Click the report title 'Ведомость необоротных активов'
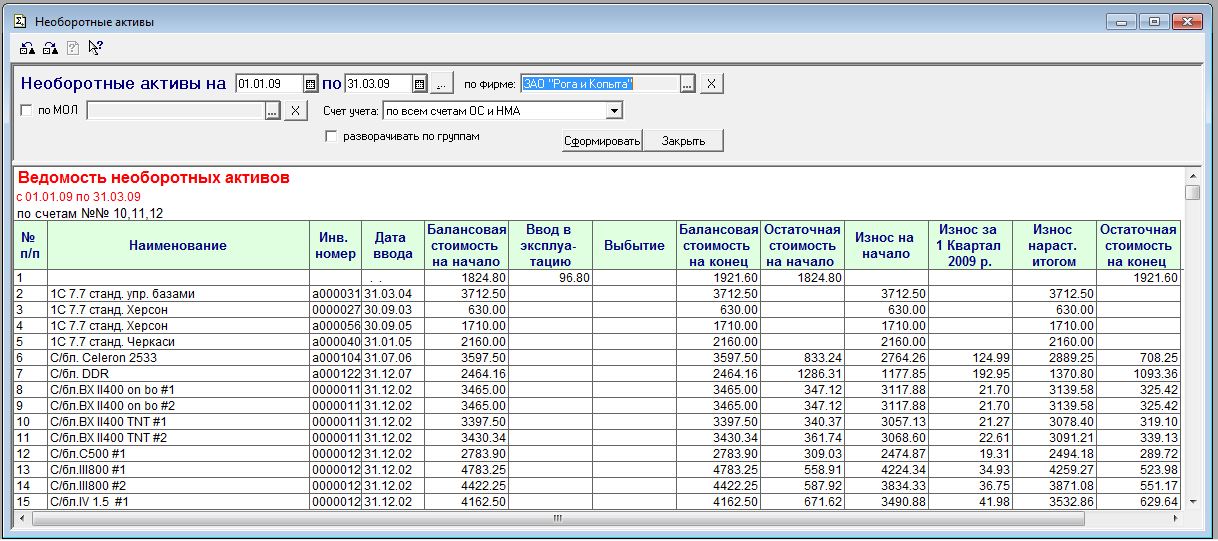 click(154, 178)
